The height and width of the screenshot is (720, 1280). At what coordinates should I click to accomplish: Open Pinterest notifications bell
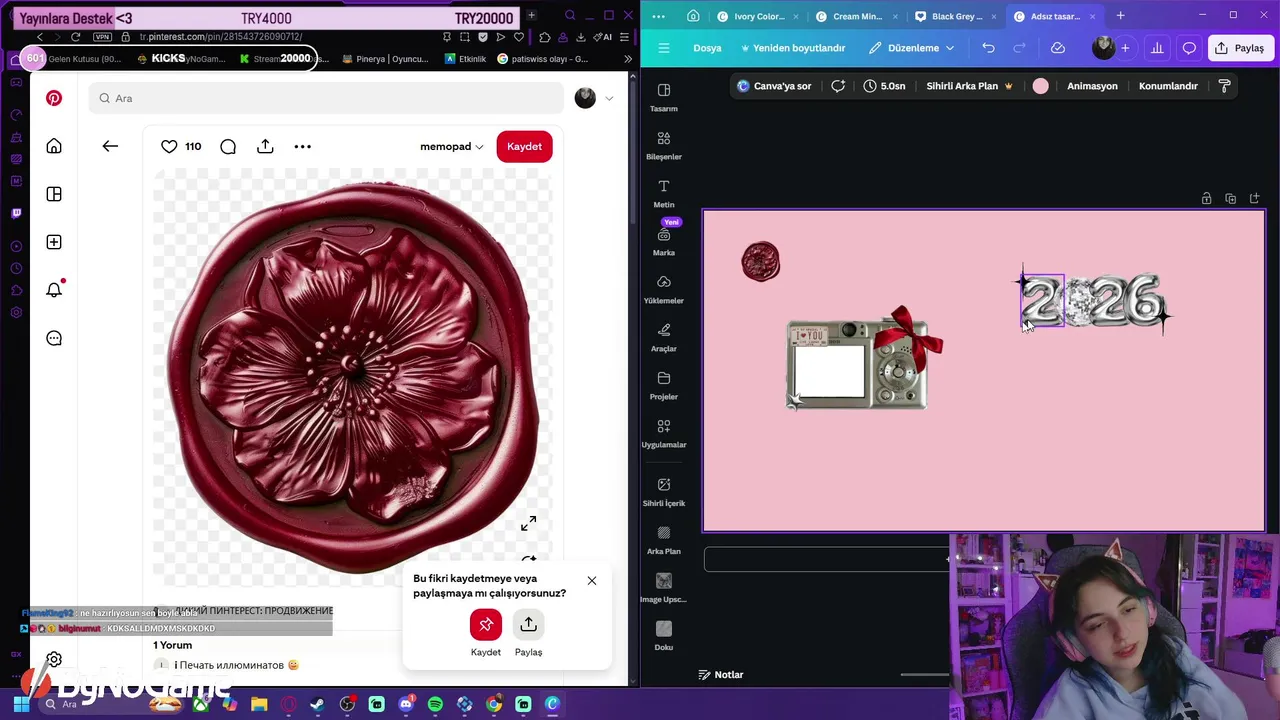[x=54, y=290]
